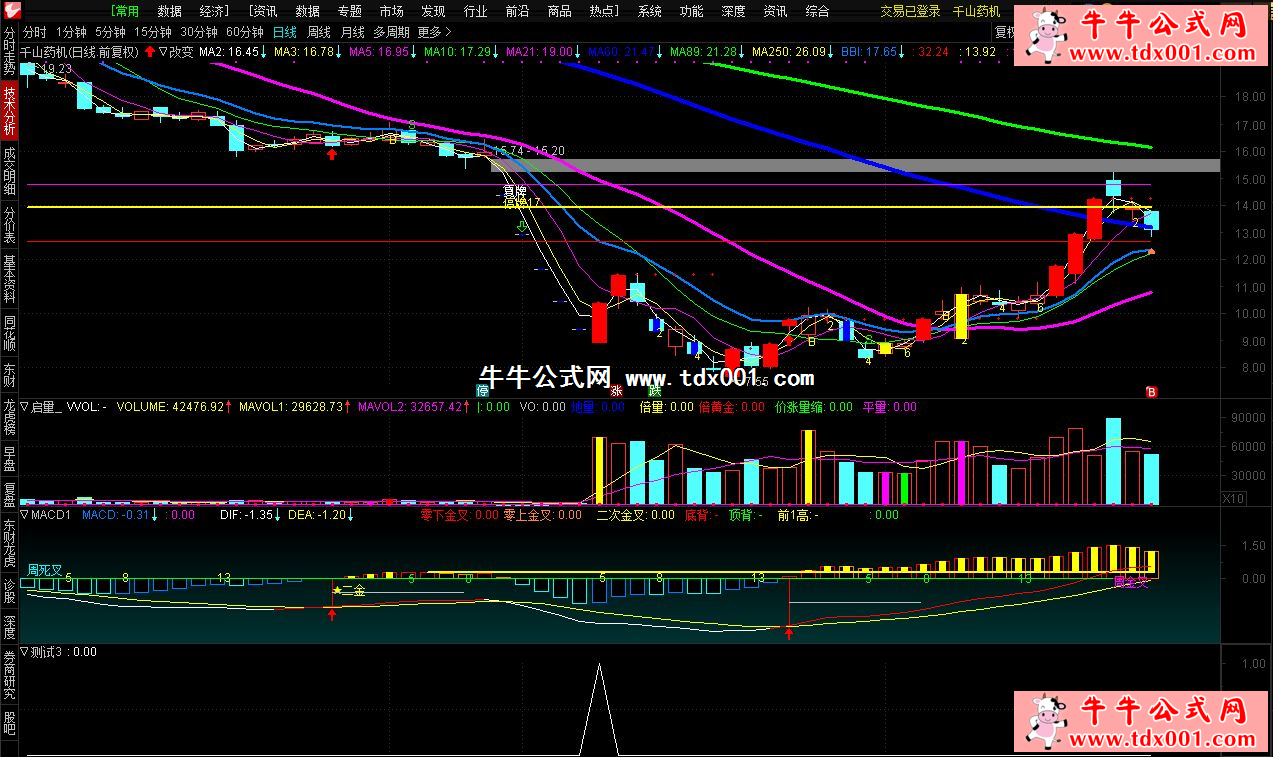Open the 商品 menu
This screenshot has width=1273, height=757.
point(559,11)
